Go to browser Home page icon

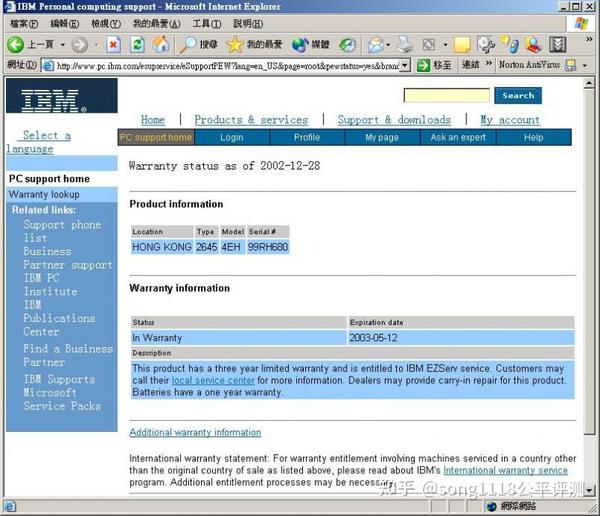161,44
